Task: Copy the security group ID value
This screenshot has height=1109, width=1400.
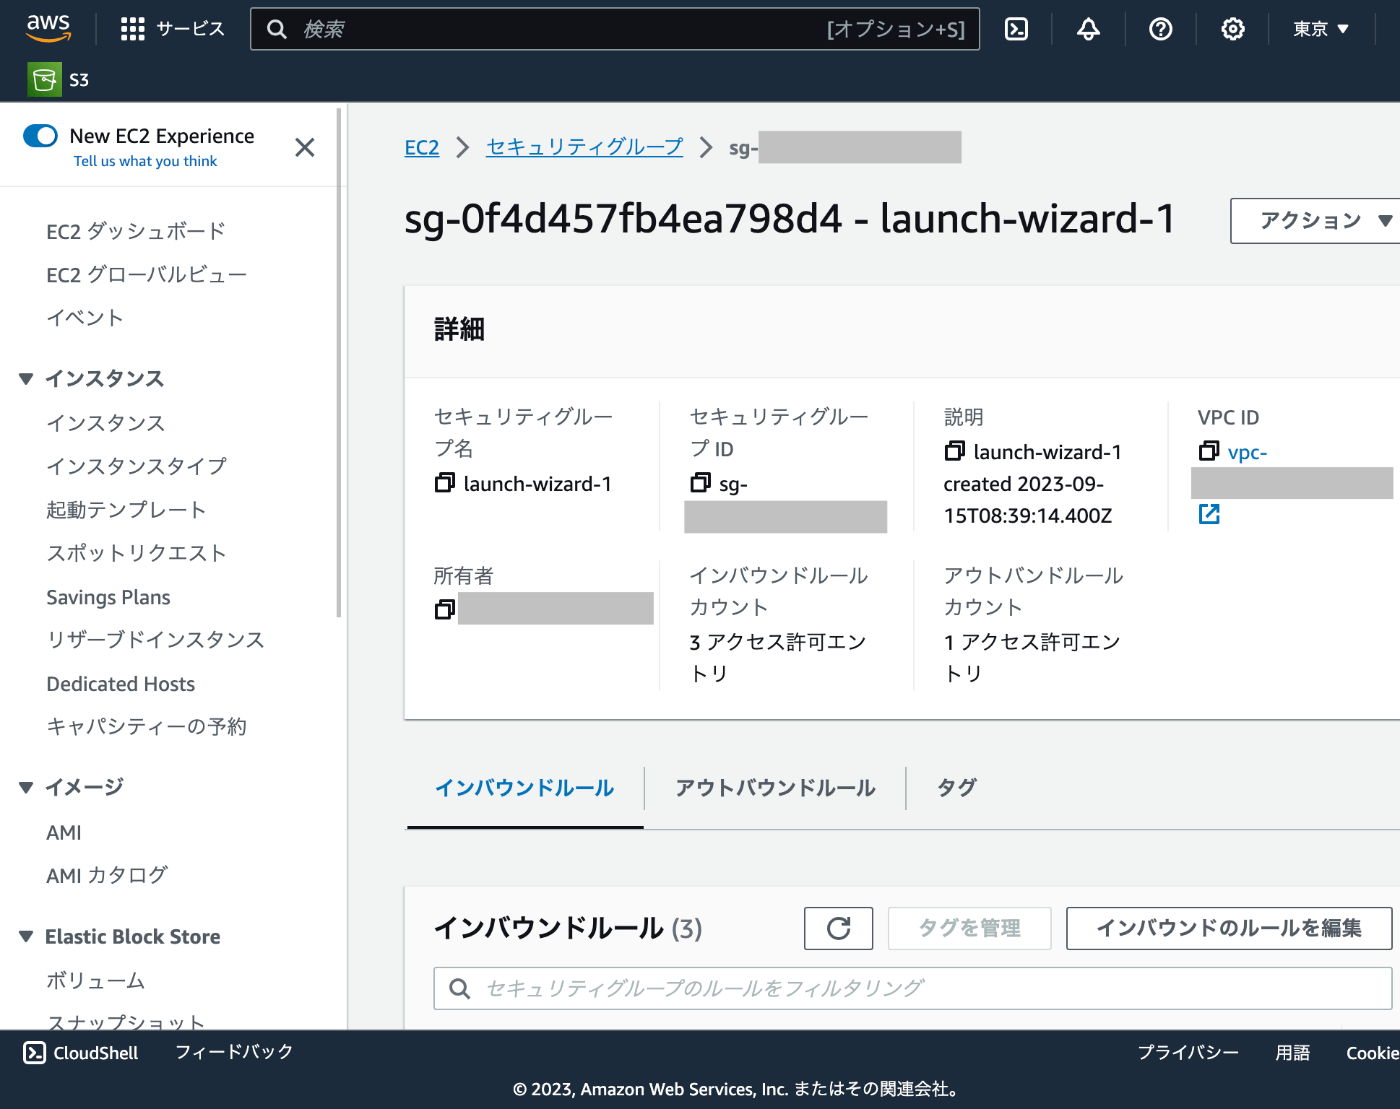Action: click(x=701, y=483)
